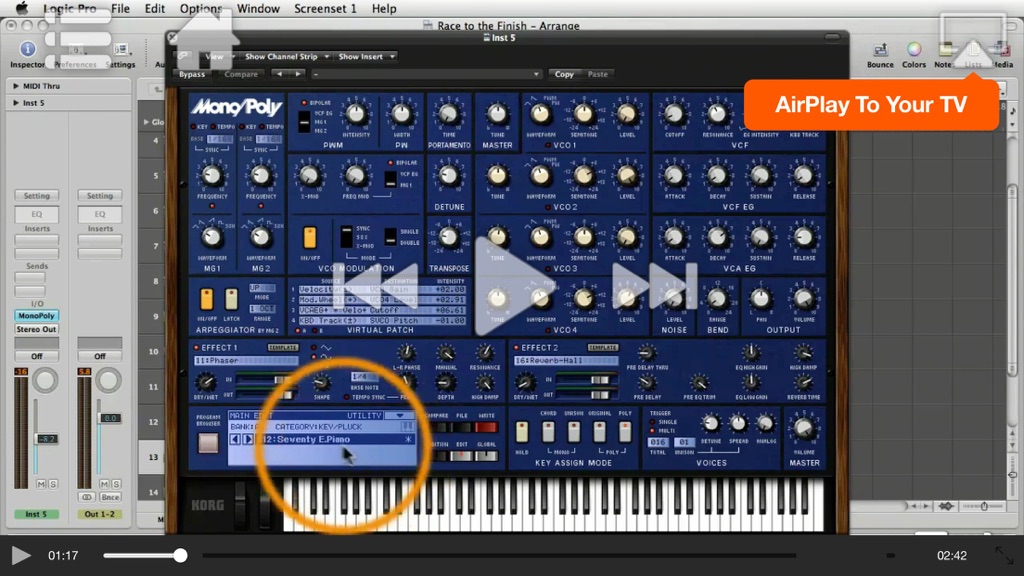1024x576 pixels.
Task: Open Effect 1 type 11:Phaser selector
Action: [x=245, y=360]
